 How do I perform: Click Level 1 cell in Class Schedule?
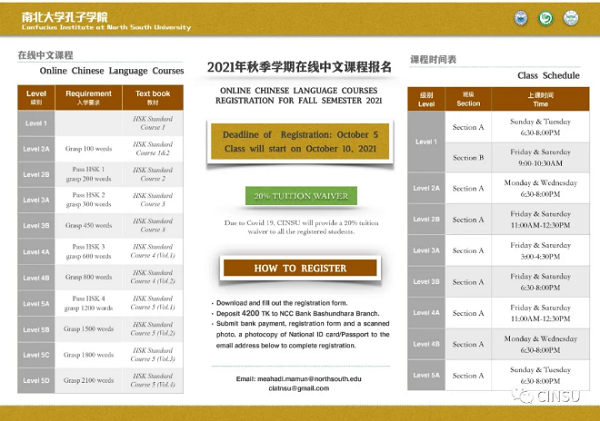[x=427, y=142]
